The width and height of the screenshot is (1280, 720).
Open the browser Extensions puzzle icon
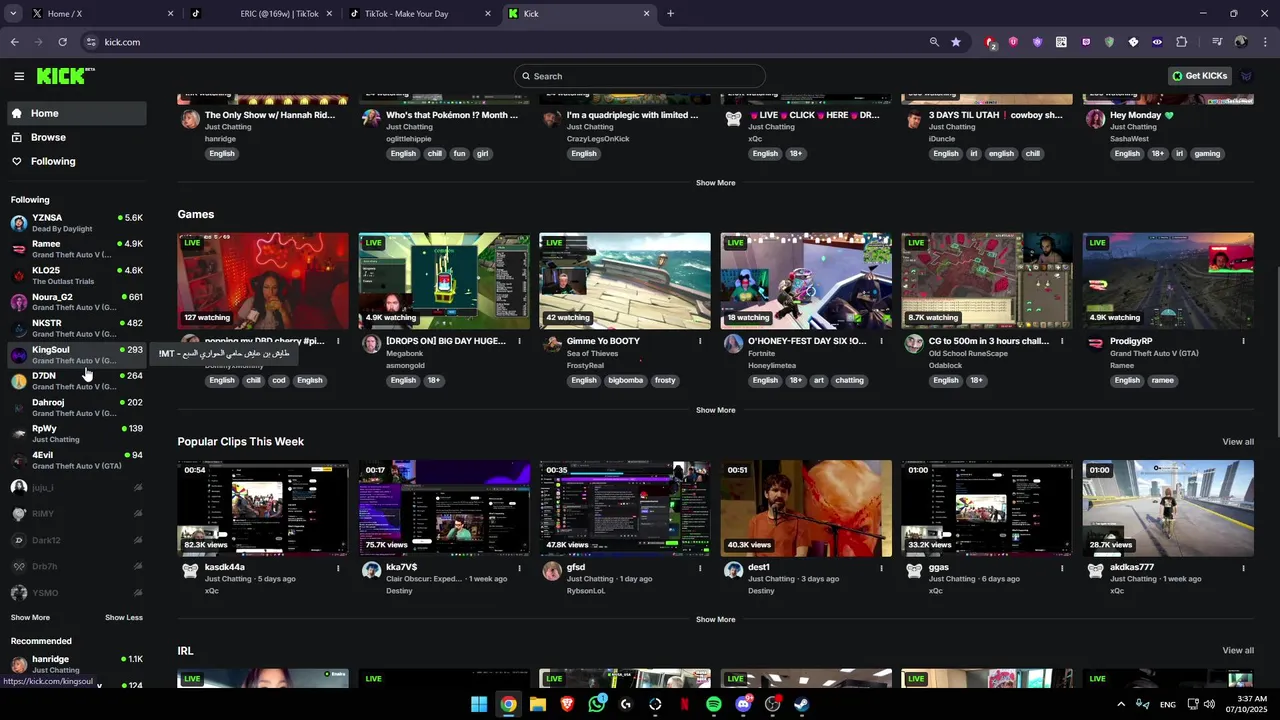1181,42
